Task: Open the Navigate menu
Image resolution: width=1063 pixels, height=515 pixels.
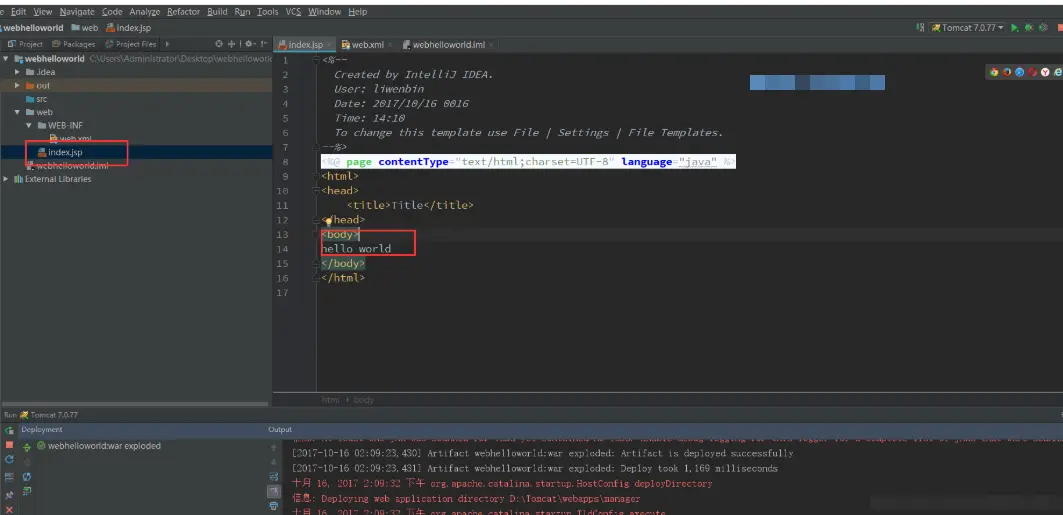Action: [x=77, y=12]
